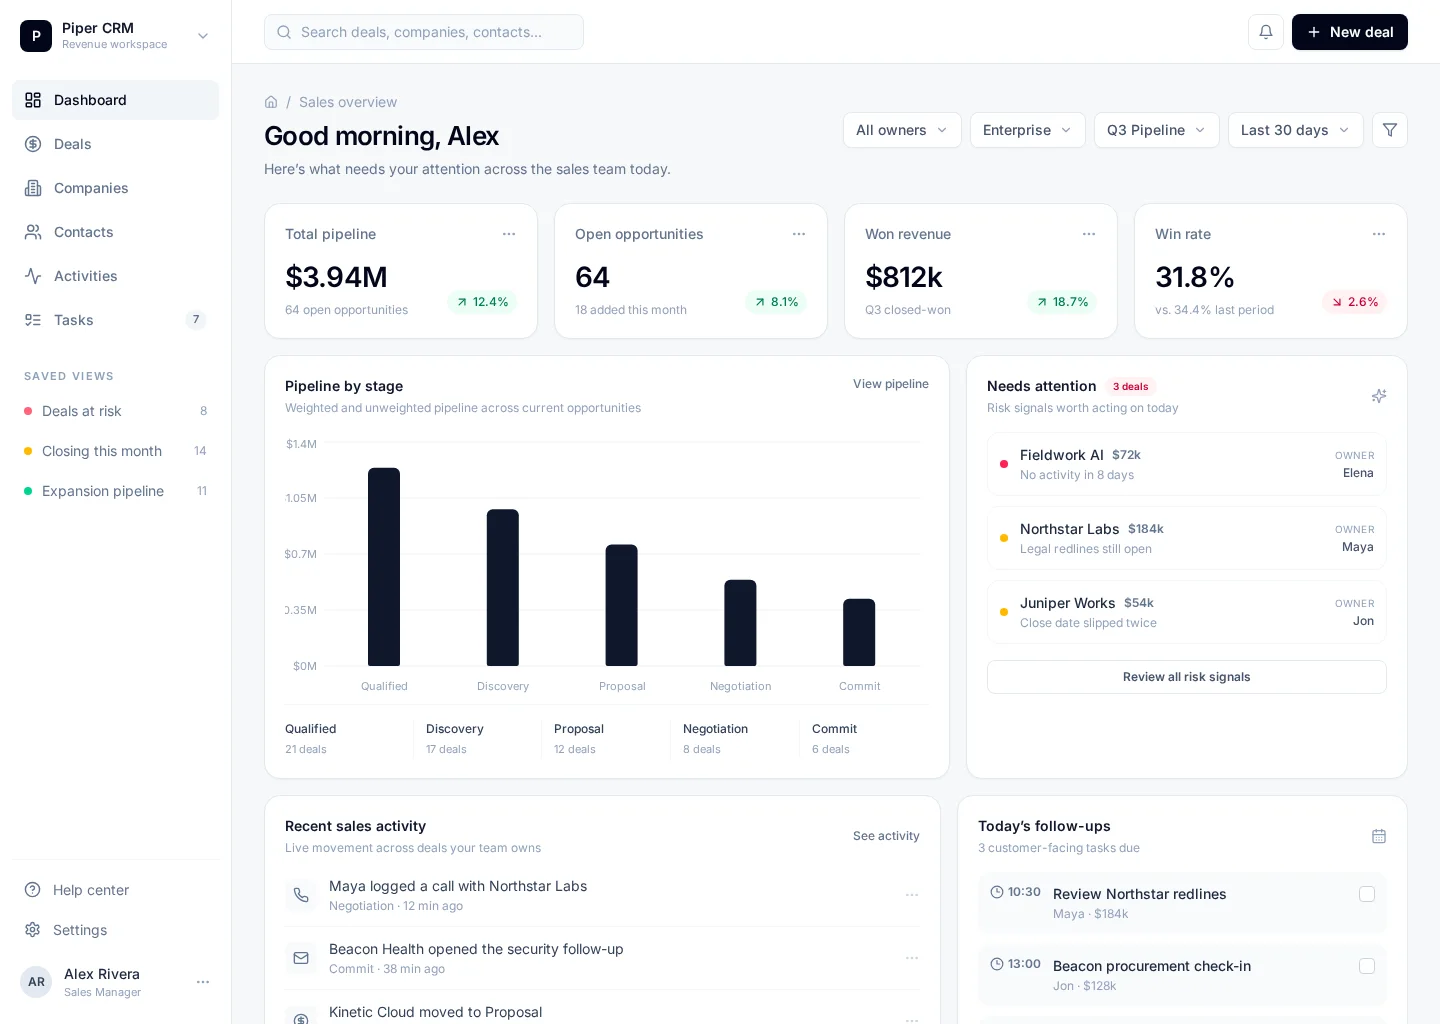Viewport: 1440px width, 1024px height.
Task: Open the Fieldwork AI risk deal
Action: 1187,464
